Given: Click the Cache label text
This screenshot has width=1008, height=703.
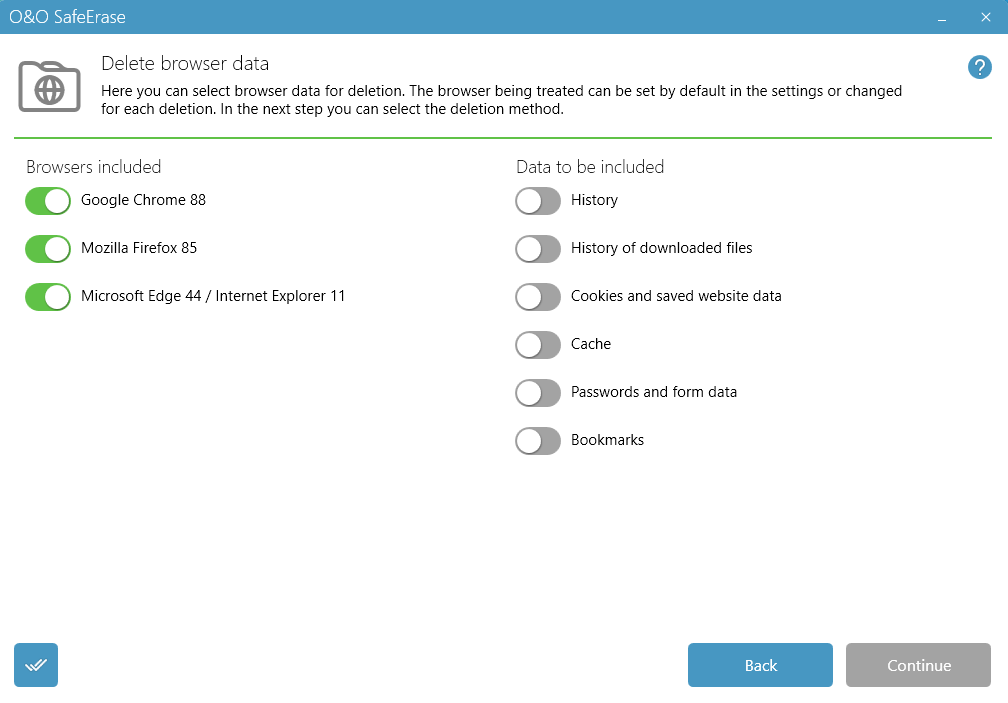Looking at the screenshot, I should pyautogui.click(x=590, y=344).
